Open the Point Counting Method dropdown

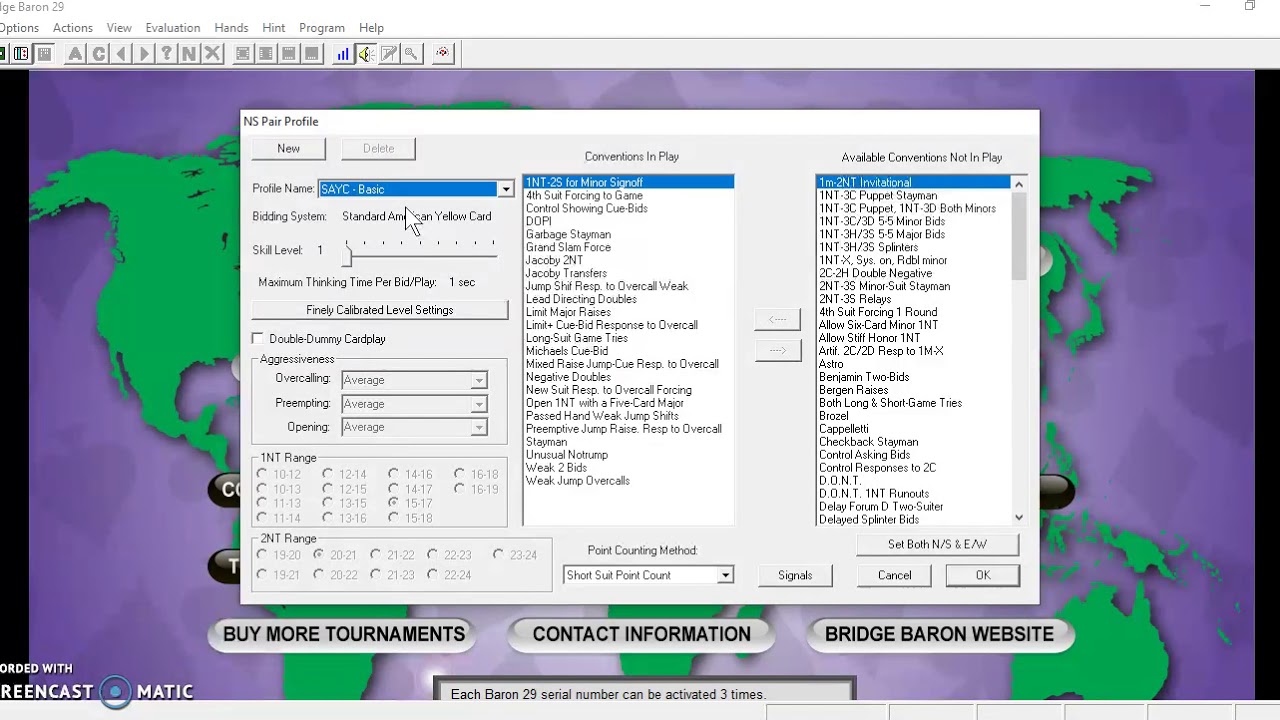tap(725, 575)
